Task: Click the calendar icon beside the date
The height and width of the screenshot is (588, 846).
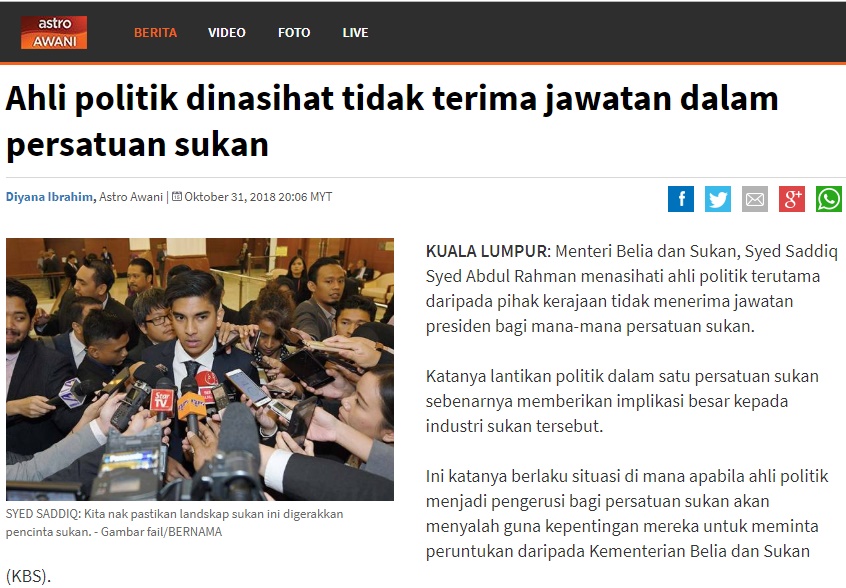Action: coord(177,196)
